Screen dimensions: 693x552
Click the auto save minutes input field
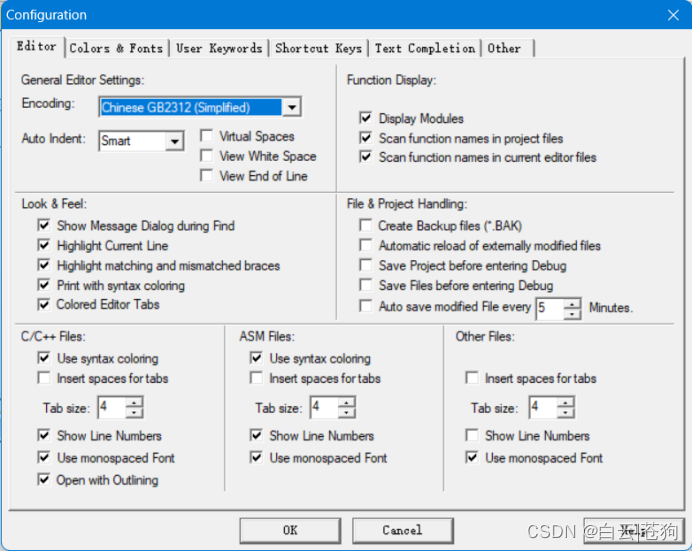coord(550,308)
